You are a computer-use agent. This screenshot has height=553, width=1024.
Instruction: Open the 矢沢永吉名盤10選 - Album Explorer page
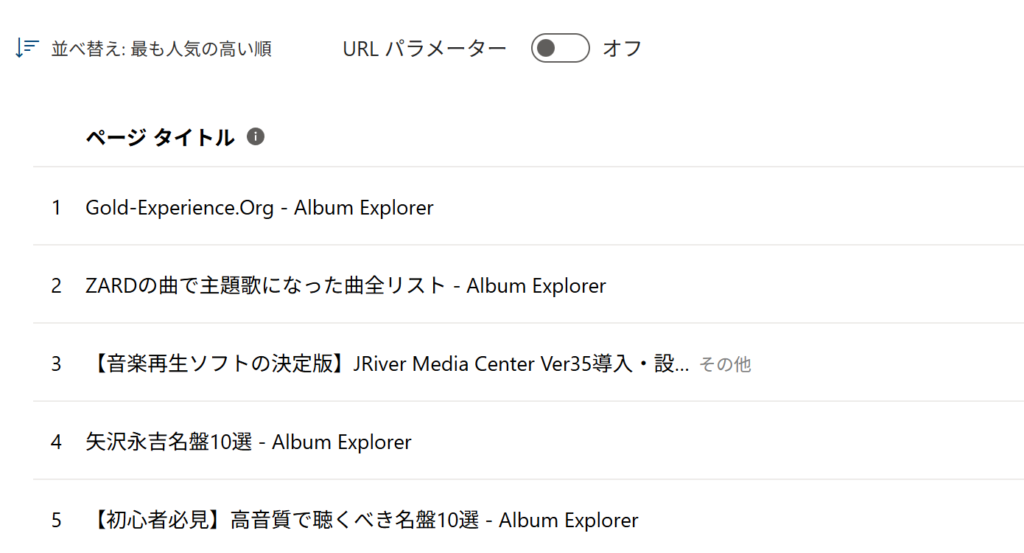pyautogui.click(x=248, y=442)
